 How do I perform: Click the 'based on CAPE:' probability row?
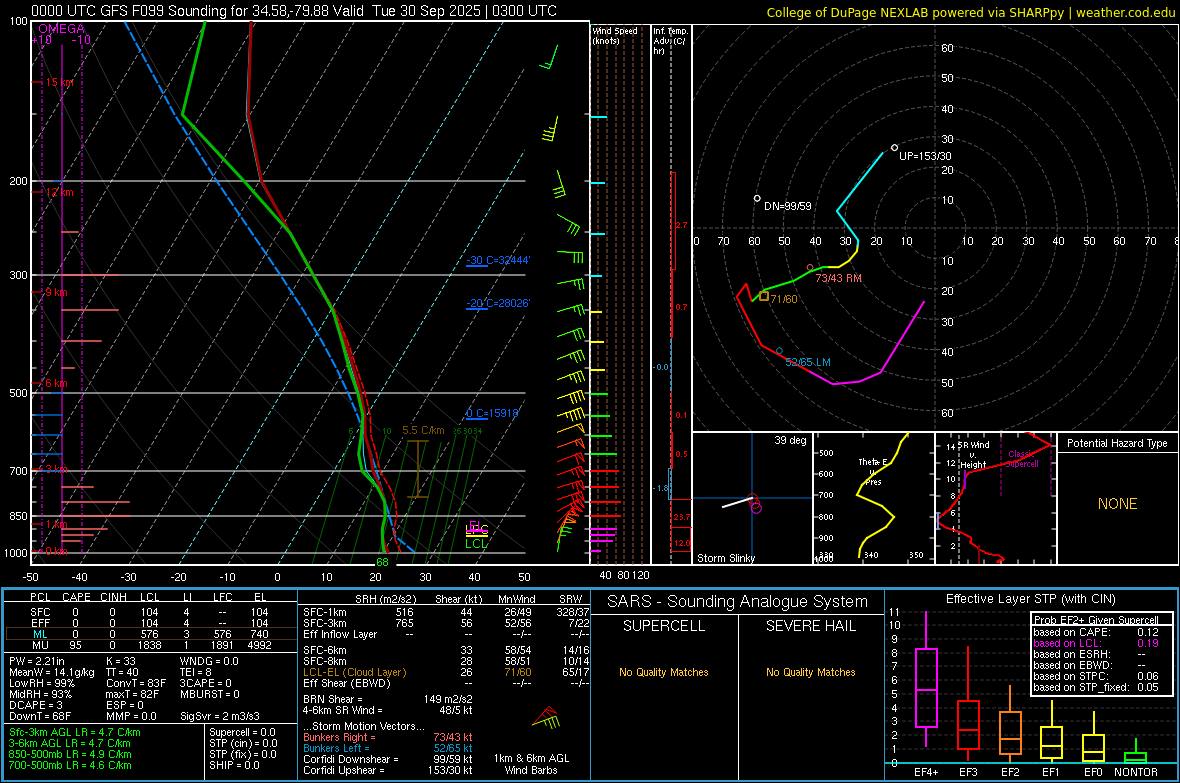coord(1096,632)
